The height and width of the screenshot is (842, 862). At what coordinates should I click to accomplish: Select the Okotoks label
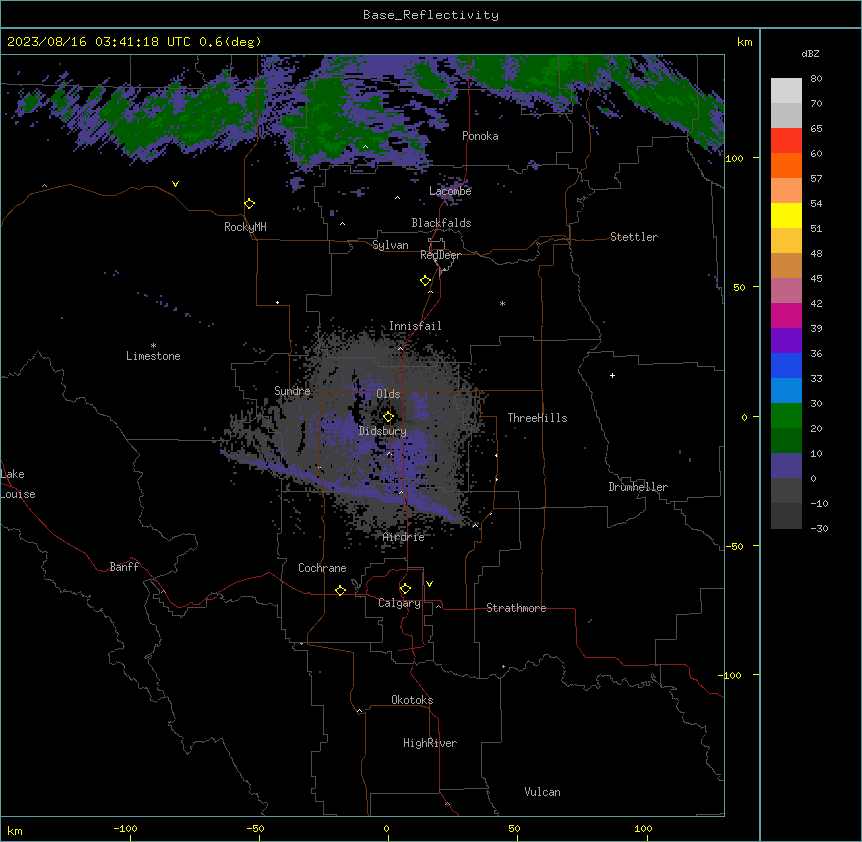click(412, 700)
